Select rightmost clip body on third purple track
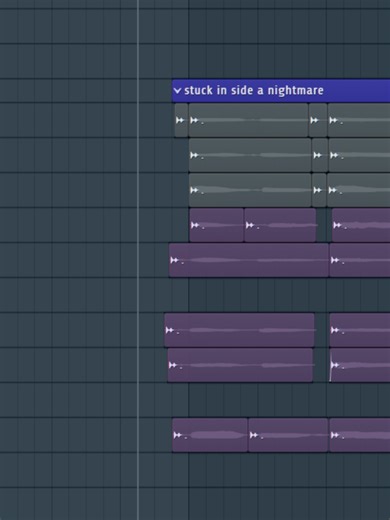Image resolution: width=390 pixels, height=520 pixels. click(x=360, y=330)
